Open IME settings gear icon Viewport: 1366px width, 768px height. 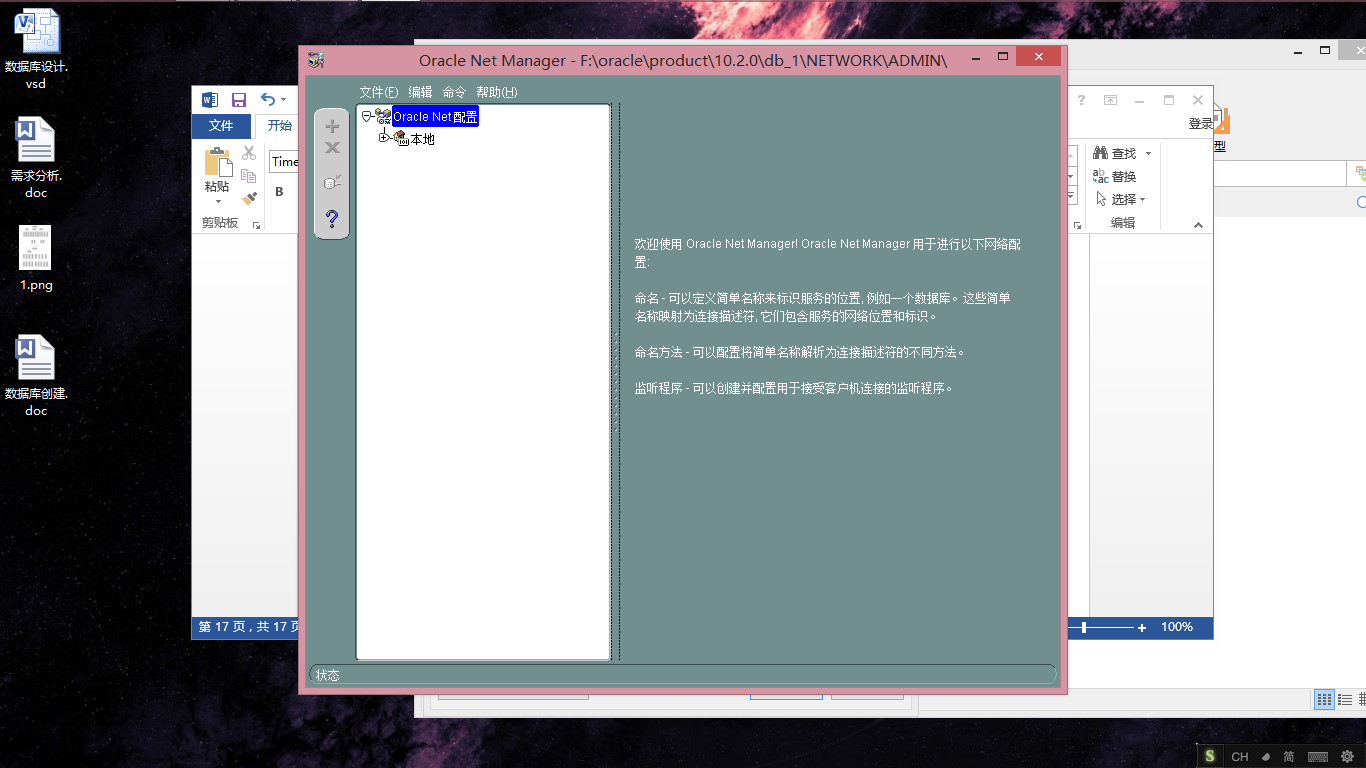(1347, 757)
